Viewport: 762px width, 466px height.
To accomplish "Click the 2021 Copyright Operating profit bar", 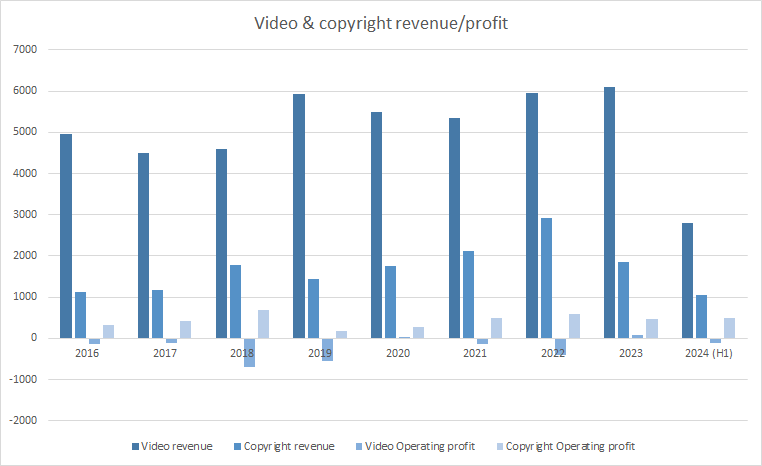I will click(x=496, y=328).
